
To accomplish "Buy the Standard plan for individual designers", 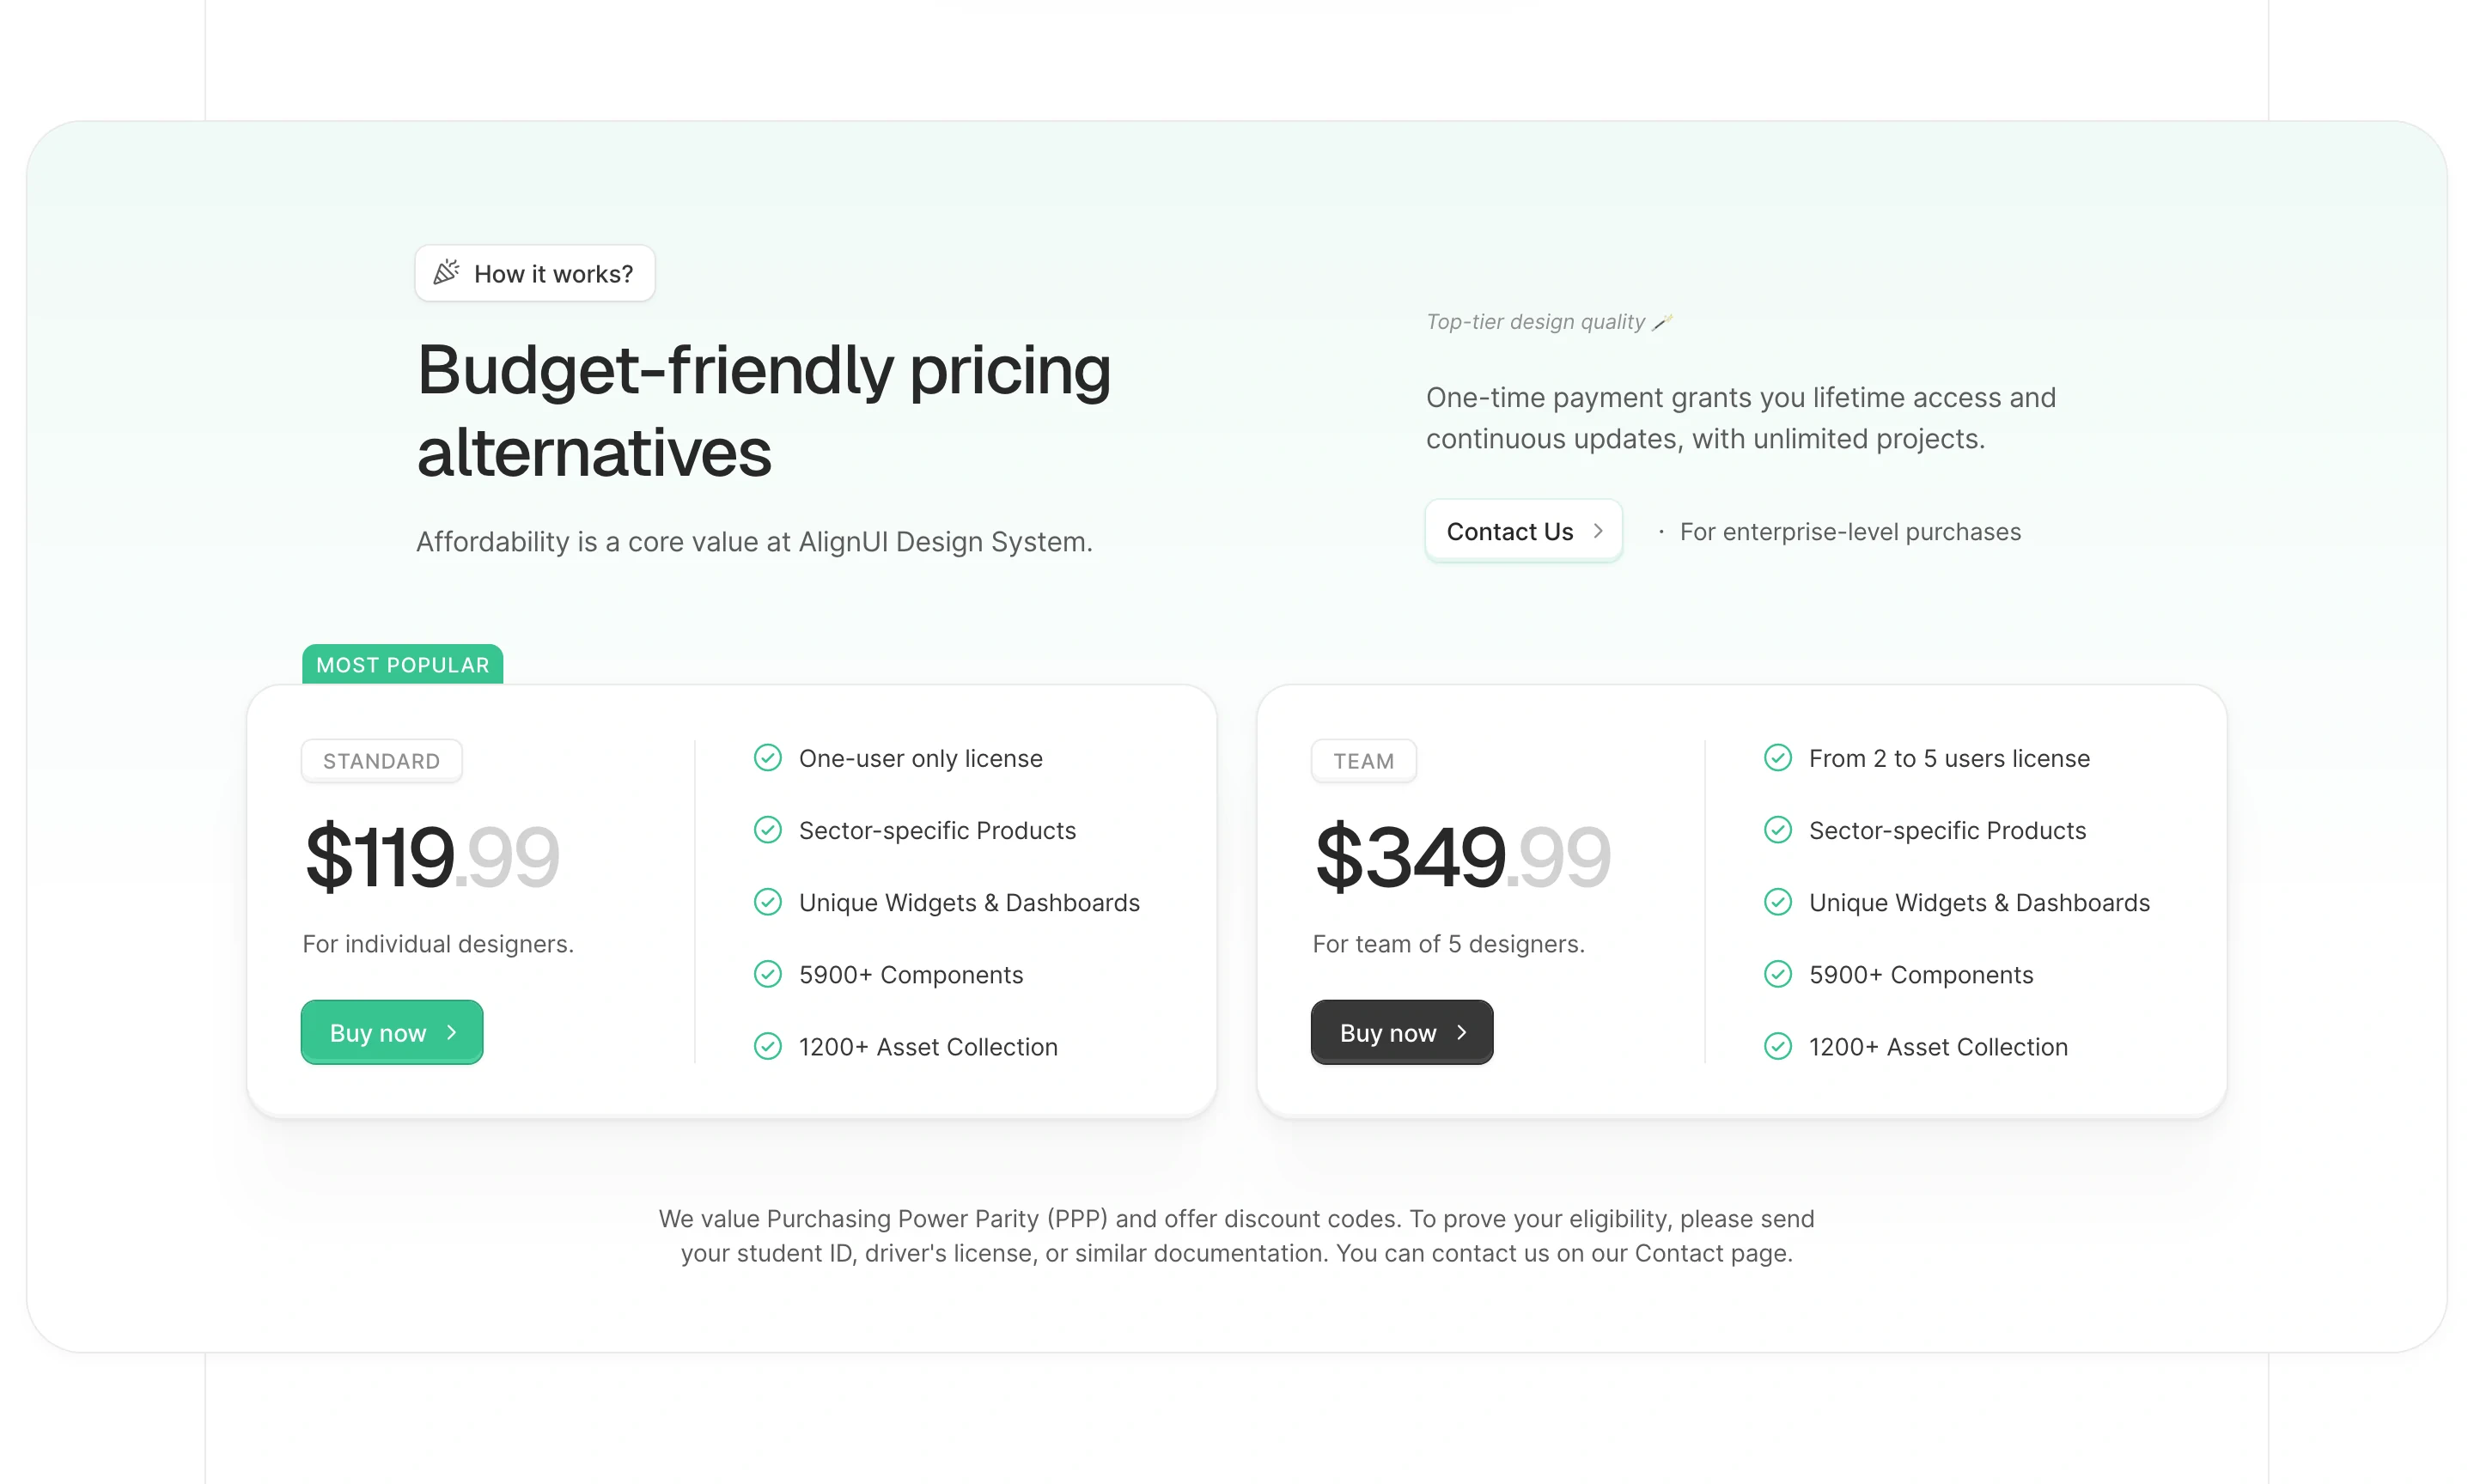I will point(391,1032).
